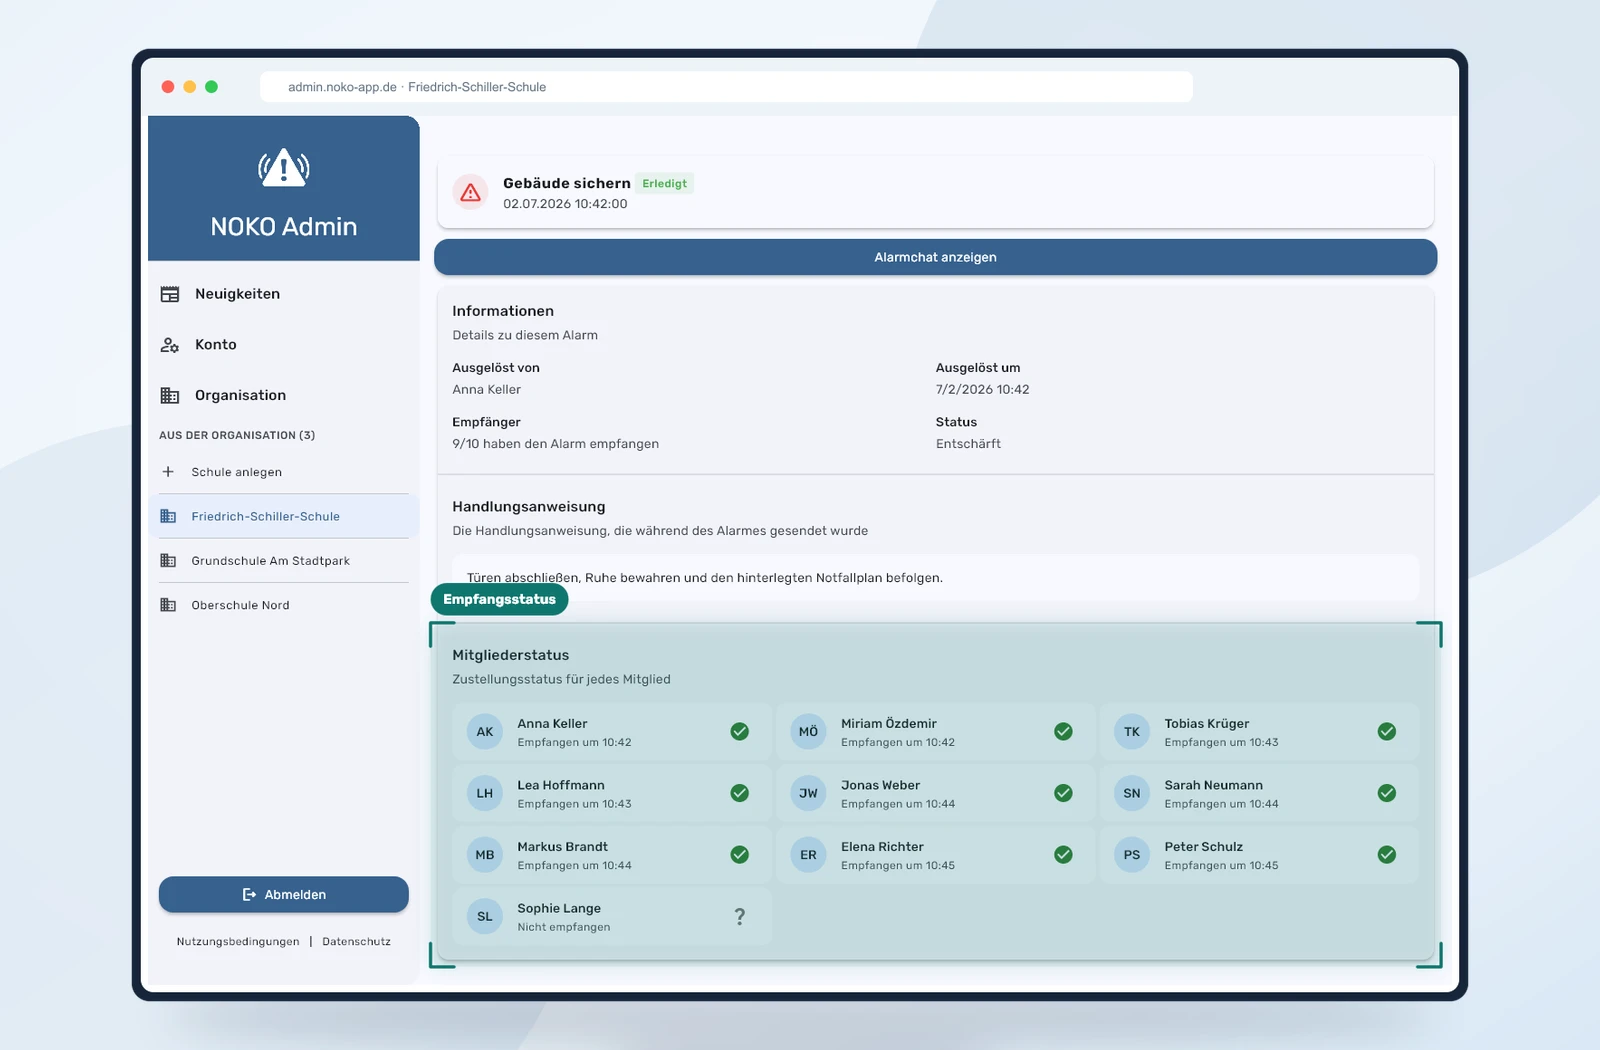Click Anna Keller's green received checkmark
The height and width of the screenshot is (1050, 1600).
pos(740,732)
